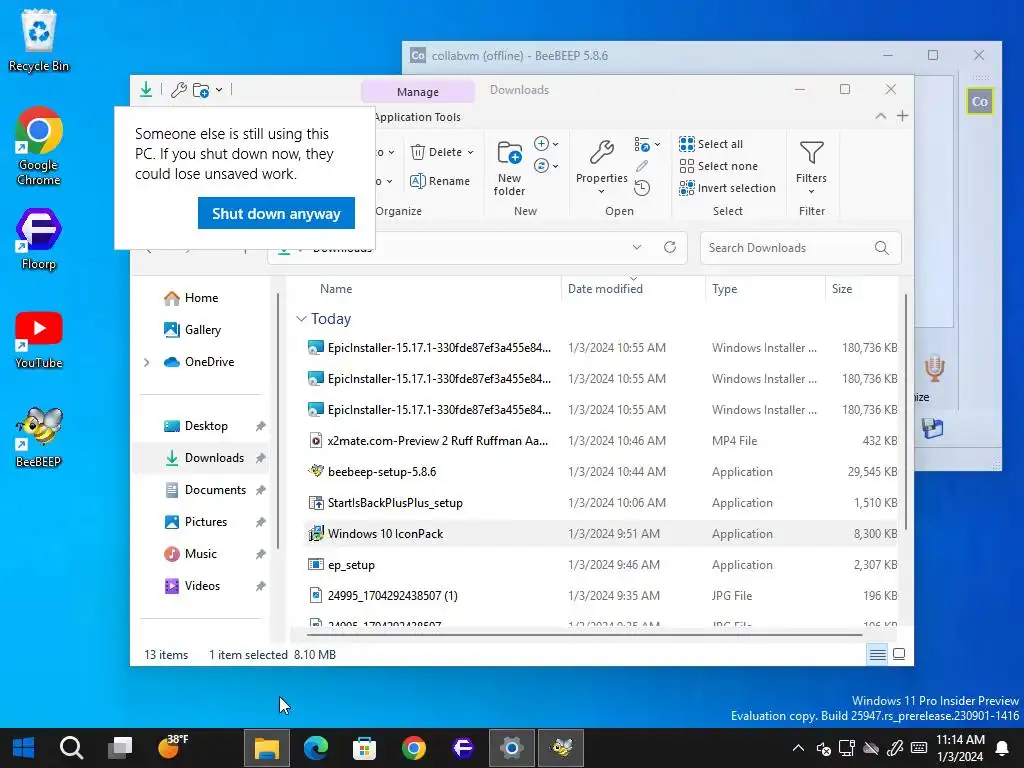Switch to Details view layout

tap(878, 654)
